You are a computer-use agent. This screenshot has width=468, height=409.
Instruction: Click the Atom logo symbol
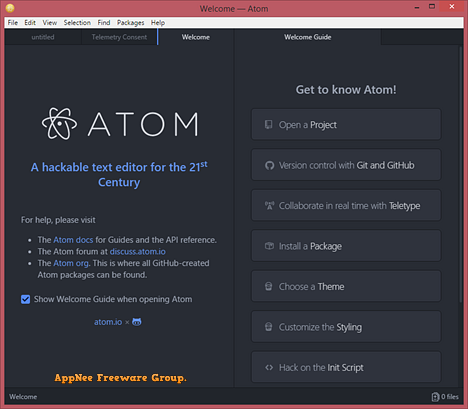coord(59,124)
